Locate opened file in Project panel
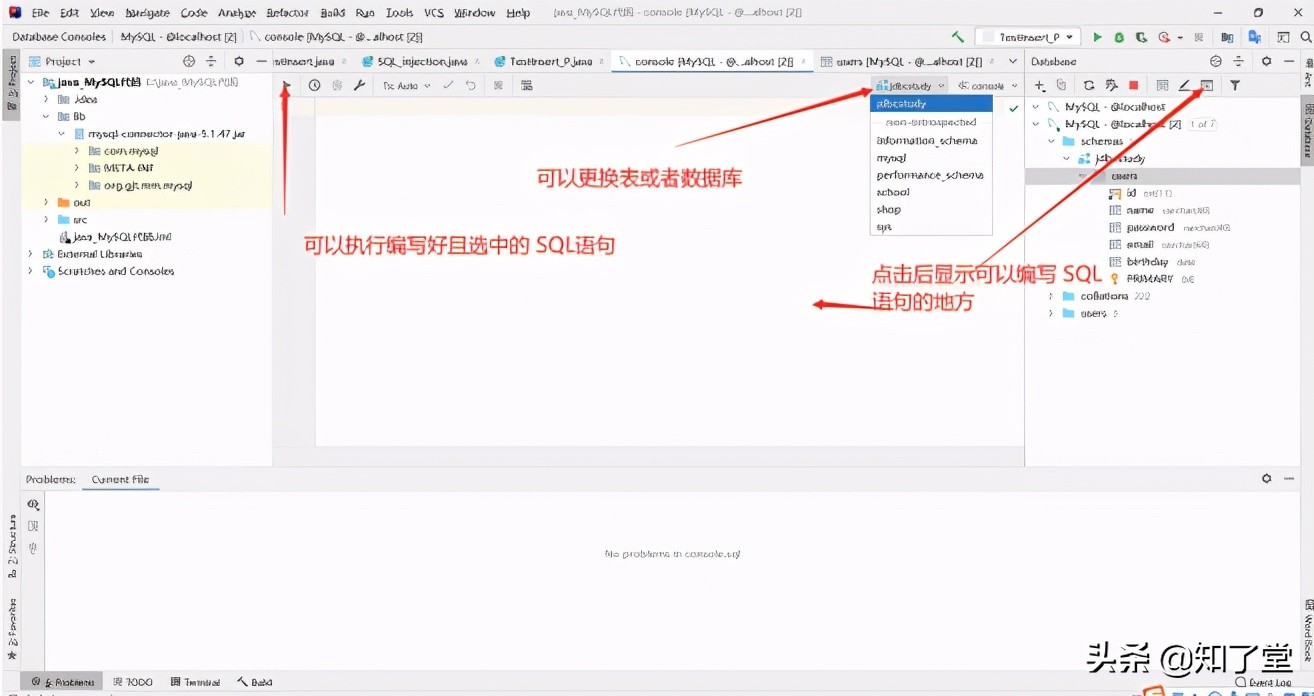The image size is (1314, 696). 189,61
